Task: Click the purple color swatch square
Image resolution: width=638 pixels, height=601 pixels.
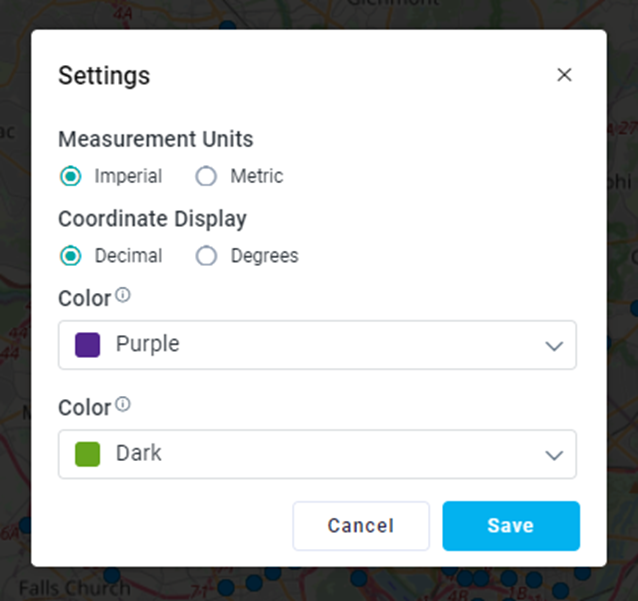Action: 88,345
